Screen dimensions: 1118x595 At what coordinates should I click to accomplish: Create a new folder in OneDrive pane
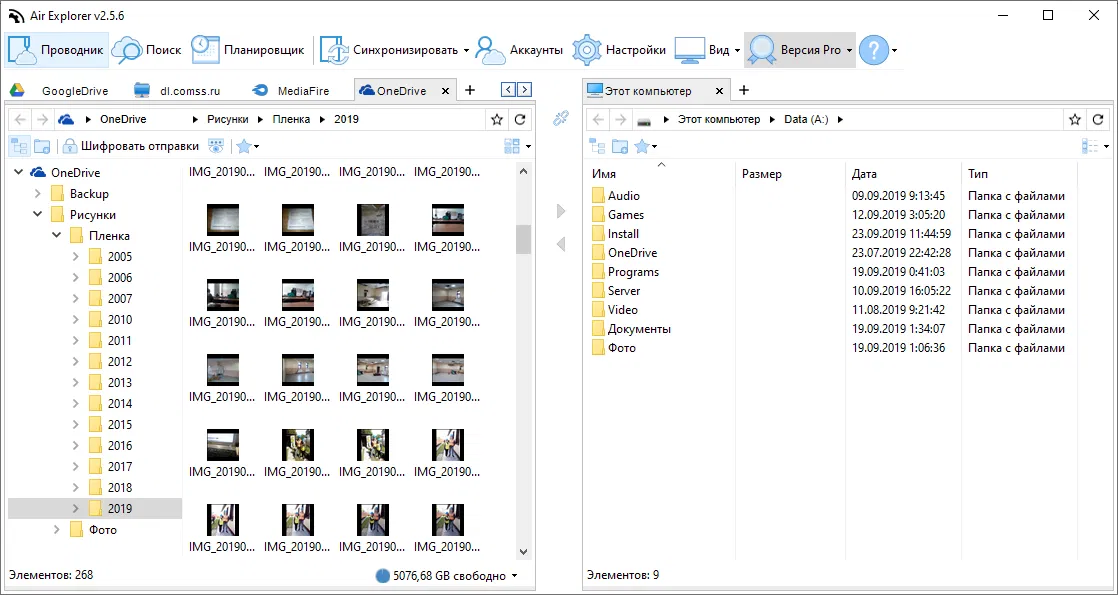[x=42, y=146]
